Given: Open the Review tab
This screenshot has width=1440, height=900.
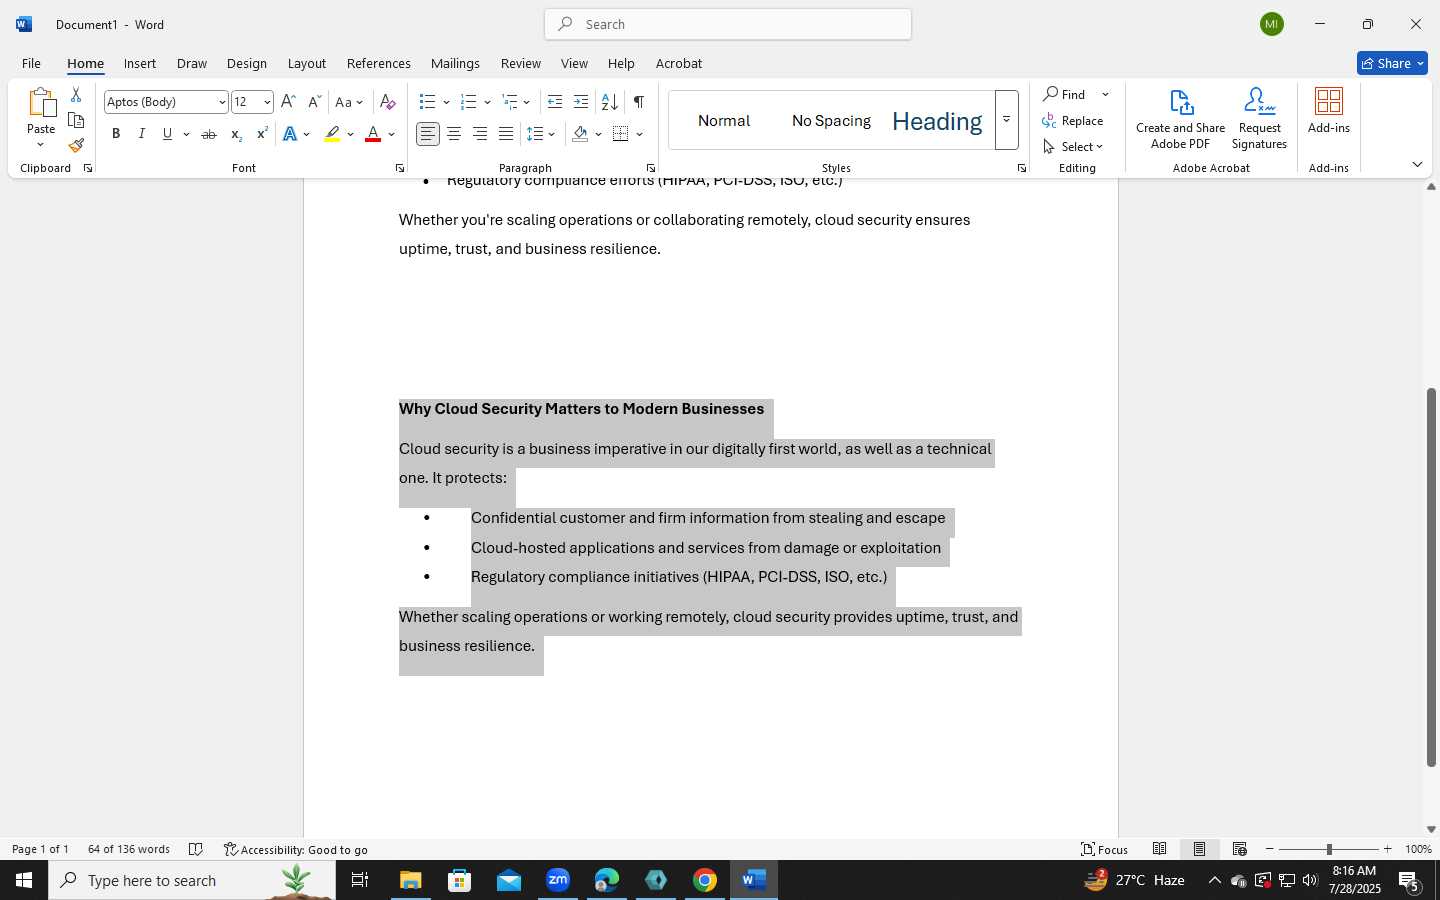Looking at the screenshot, I should [x=521, y=63].
